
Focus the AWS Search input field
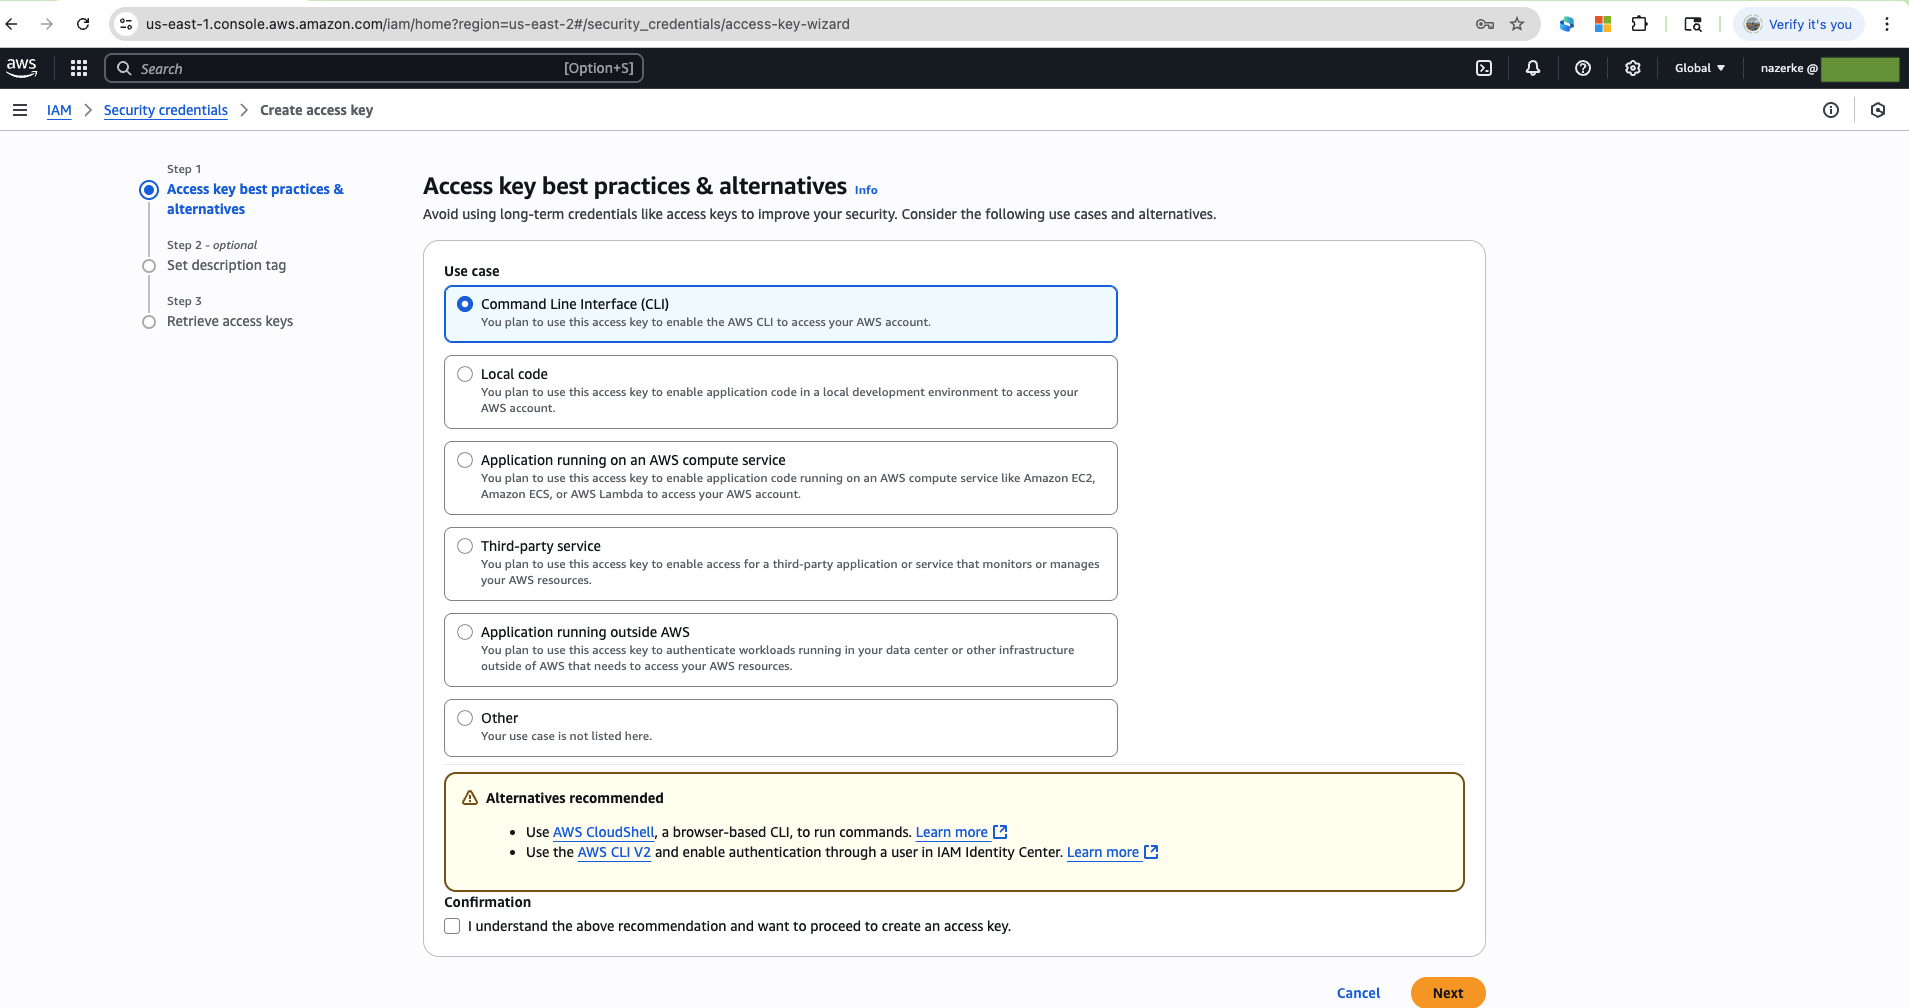pyautogui.click(x=374, y=68)
